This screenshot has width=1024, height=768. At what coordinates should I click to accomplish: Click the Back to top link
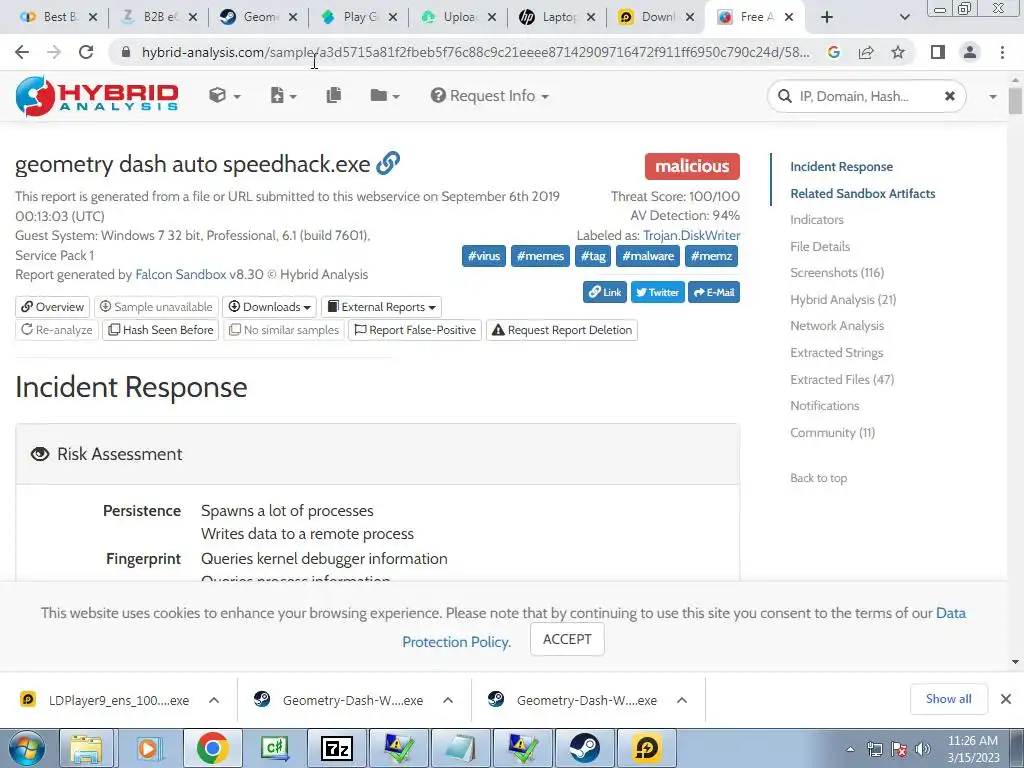pos(818,478)
